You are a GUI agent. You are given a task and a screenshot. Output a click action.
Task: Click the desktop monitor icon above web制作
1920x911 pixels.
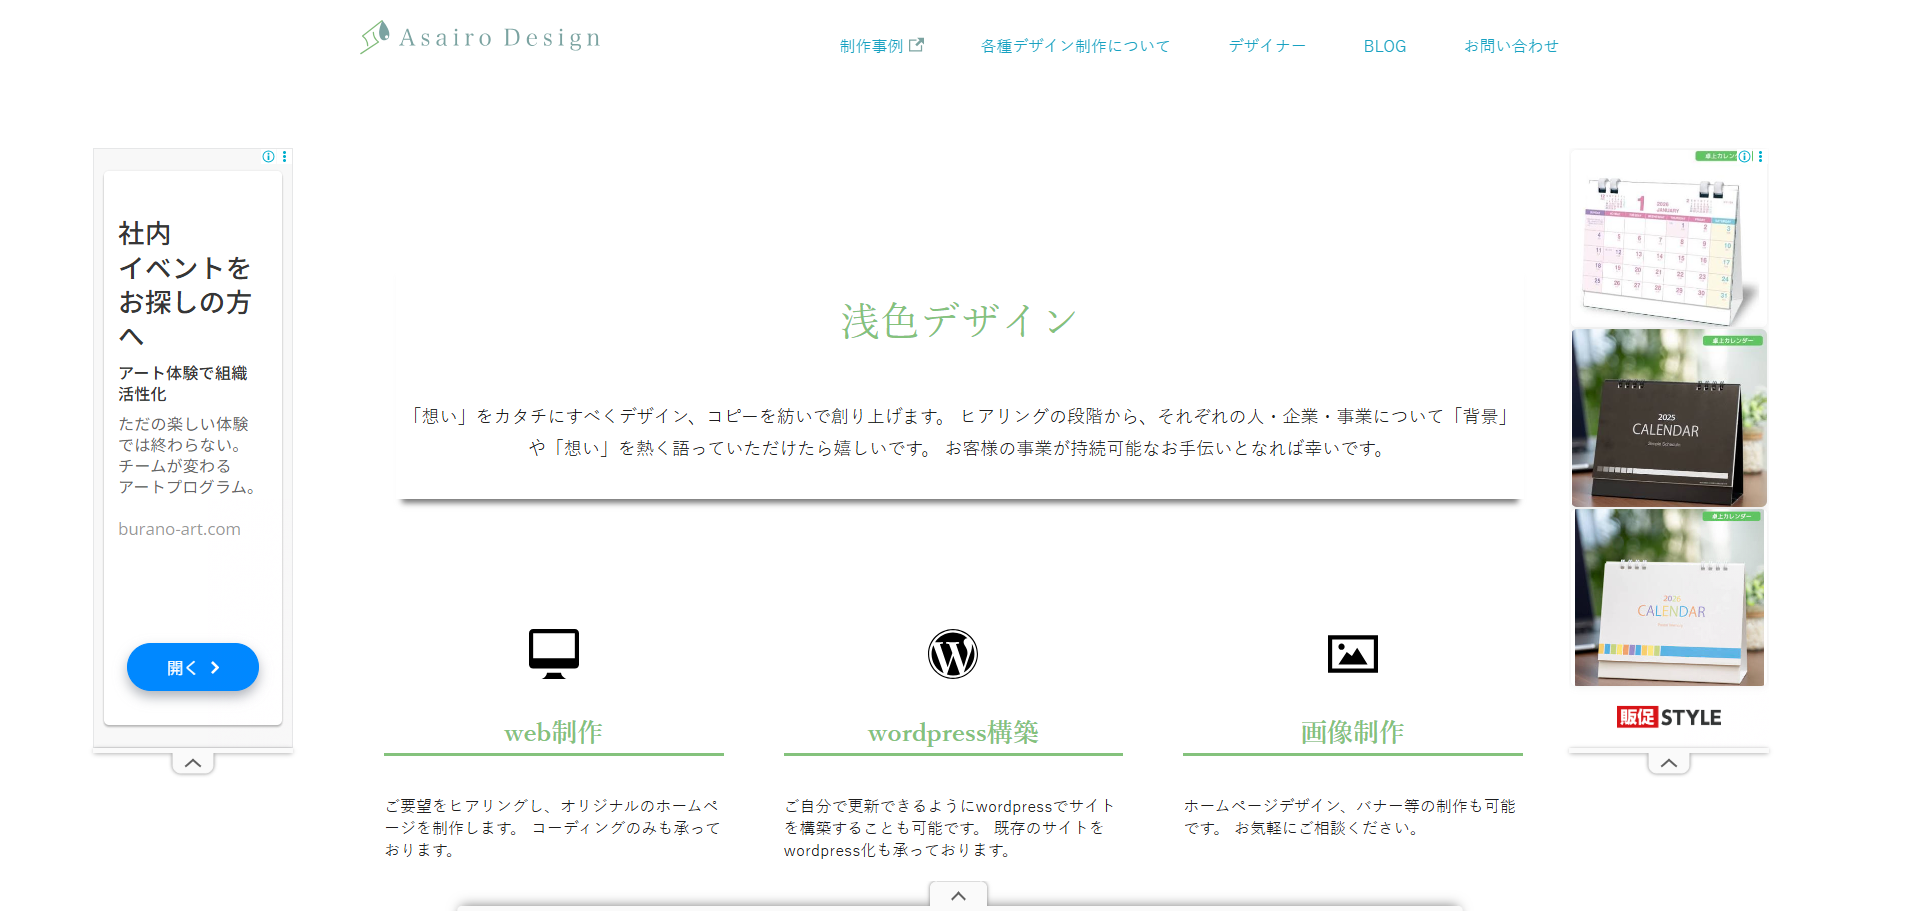tap(554, 654)
